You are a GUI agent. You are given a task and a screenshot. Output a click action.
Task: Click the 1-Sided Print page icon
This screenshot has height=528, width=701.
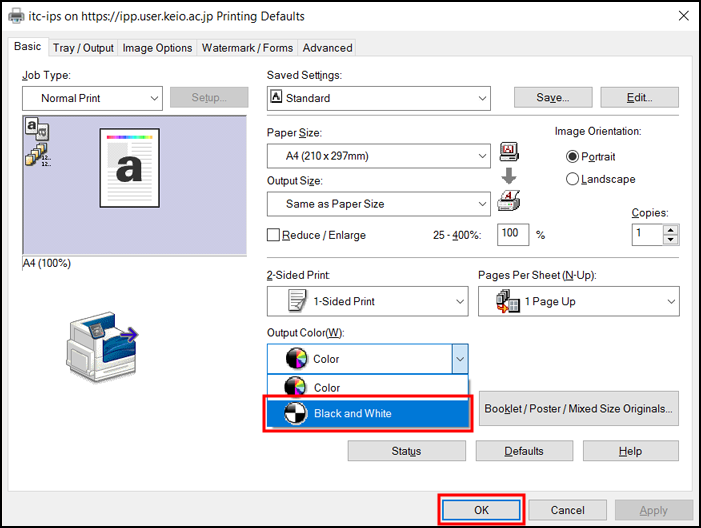pyautogui.click(x=297, y=300)
